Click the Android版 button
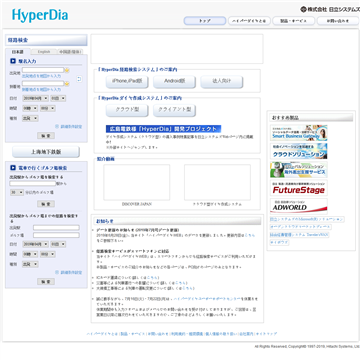This screenshot has width=360, height=360. [174, 82]
